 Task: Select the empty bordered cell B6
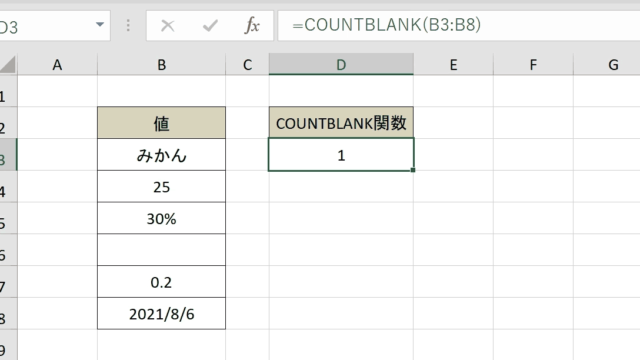click(x=162, y=250)
